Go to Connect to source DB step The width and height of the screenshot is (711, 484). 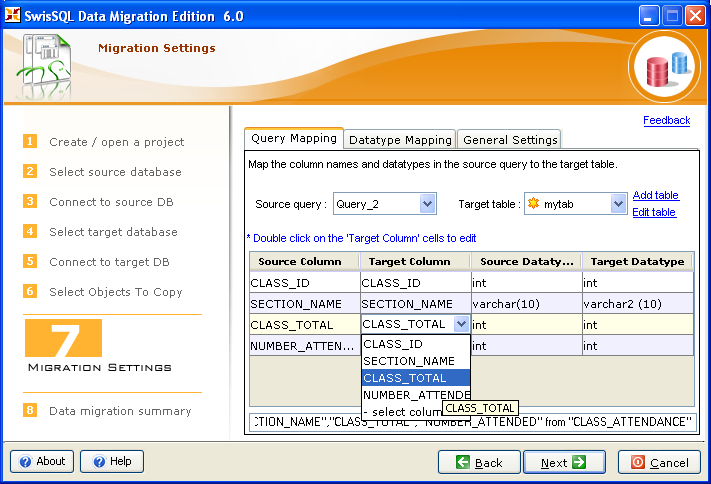tap(111, 202)
